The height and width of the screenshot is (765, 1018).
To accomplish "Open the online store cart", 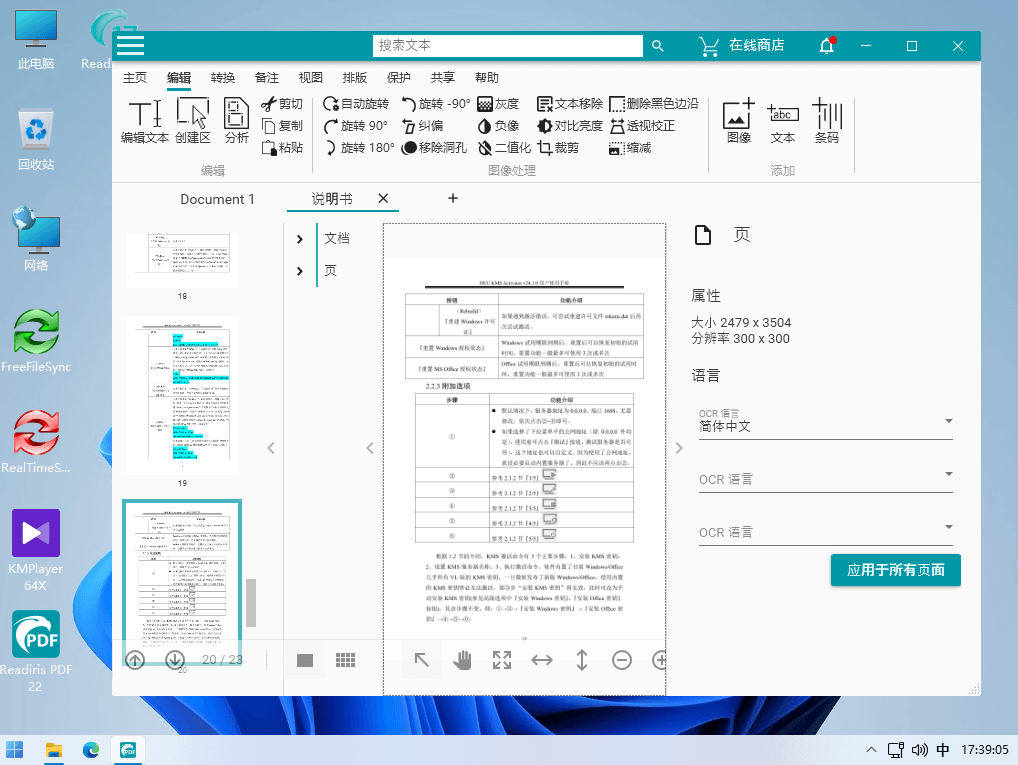I will [x=741, y=45].
